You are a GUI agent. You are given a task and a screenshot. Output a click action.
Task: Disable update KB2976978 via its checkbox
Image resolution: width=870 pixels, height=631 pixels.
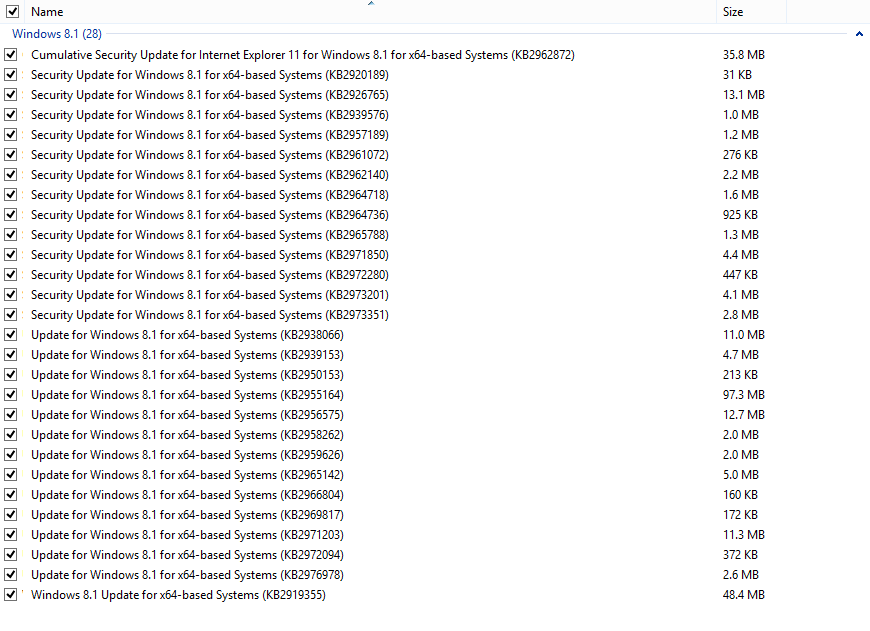tap(11, 575)
